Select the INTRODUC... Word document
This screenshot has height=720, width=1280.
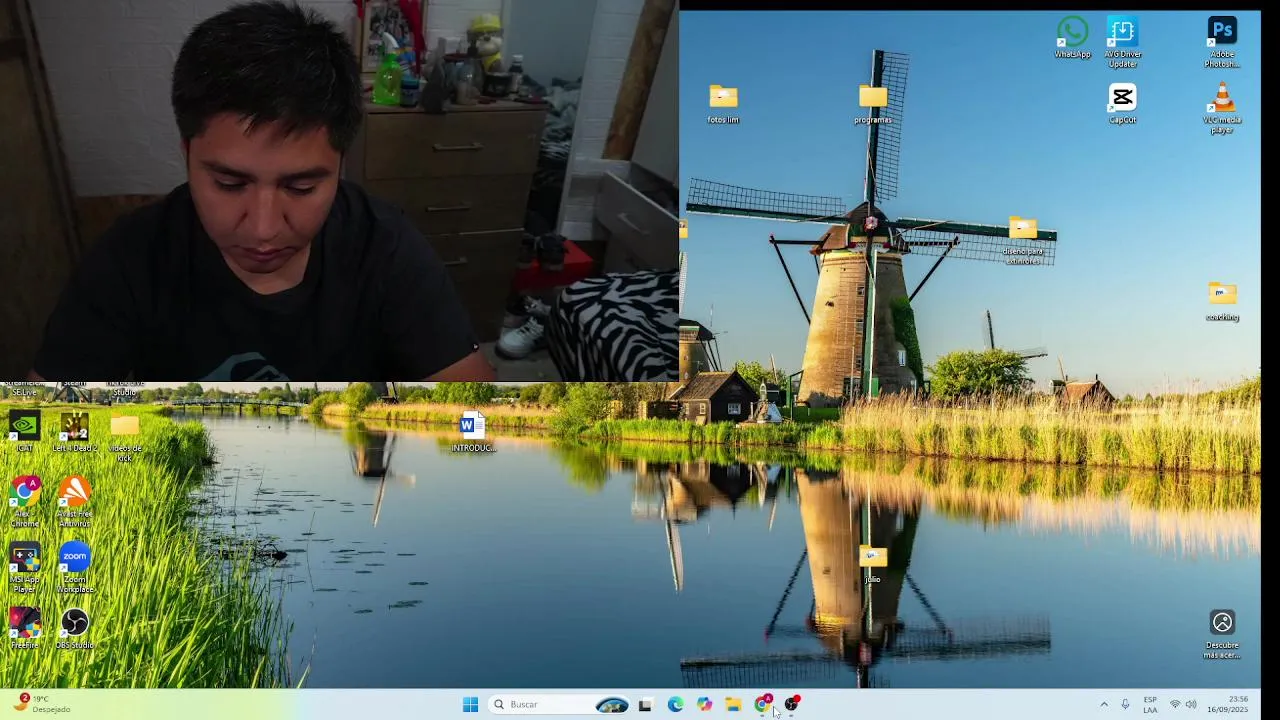click(472, 433)
